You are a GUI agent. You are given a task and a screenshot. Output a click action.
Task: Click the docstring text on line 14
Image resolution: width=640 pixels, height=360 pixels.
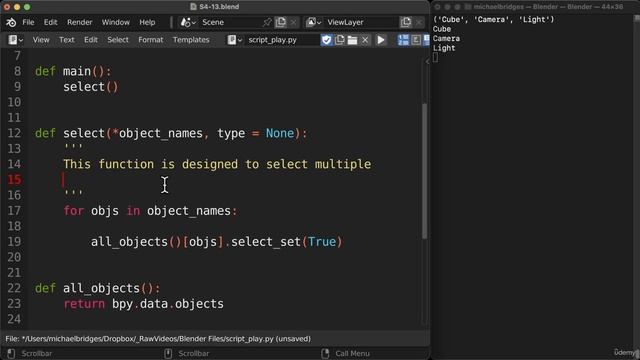point(217,164)
